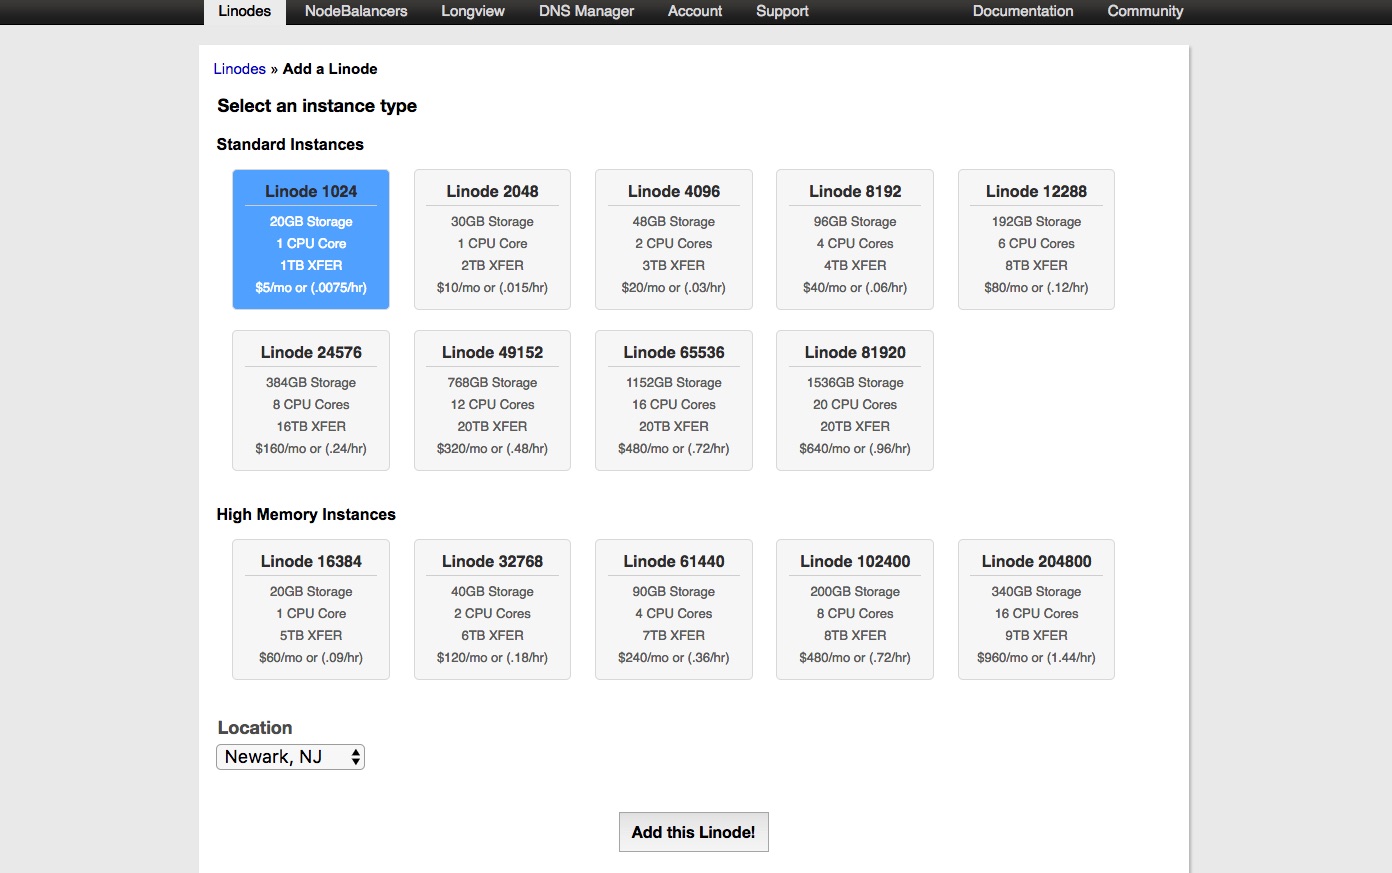Open the Account tab
Image resolution: width=1392 pixels, height=873 pixels.
click(x=695, y=12)
